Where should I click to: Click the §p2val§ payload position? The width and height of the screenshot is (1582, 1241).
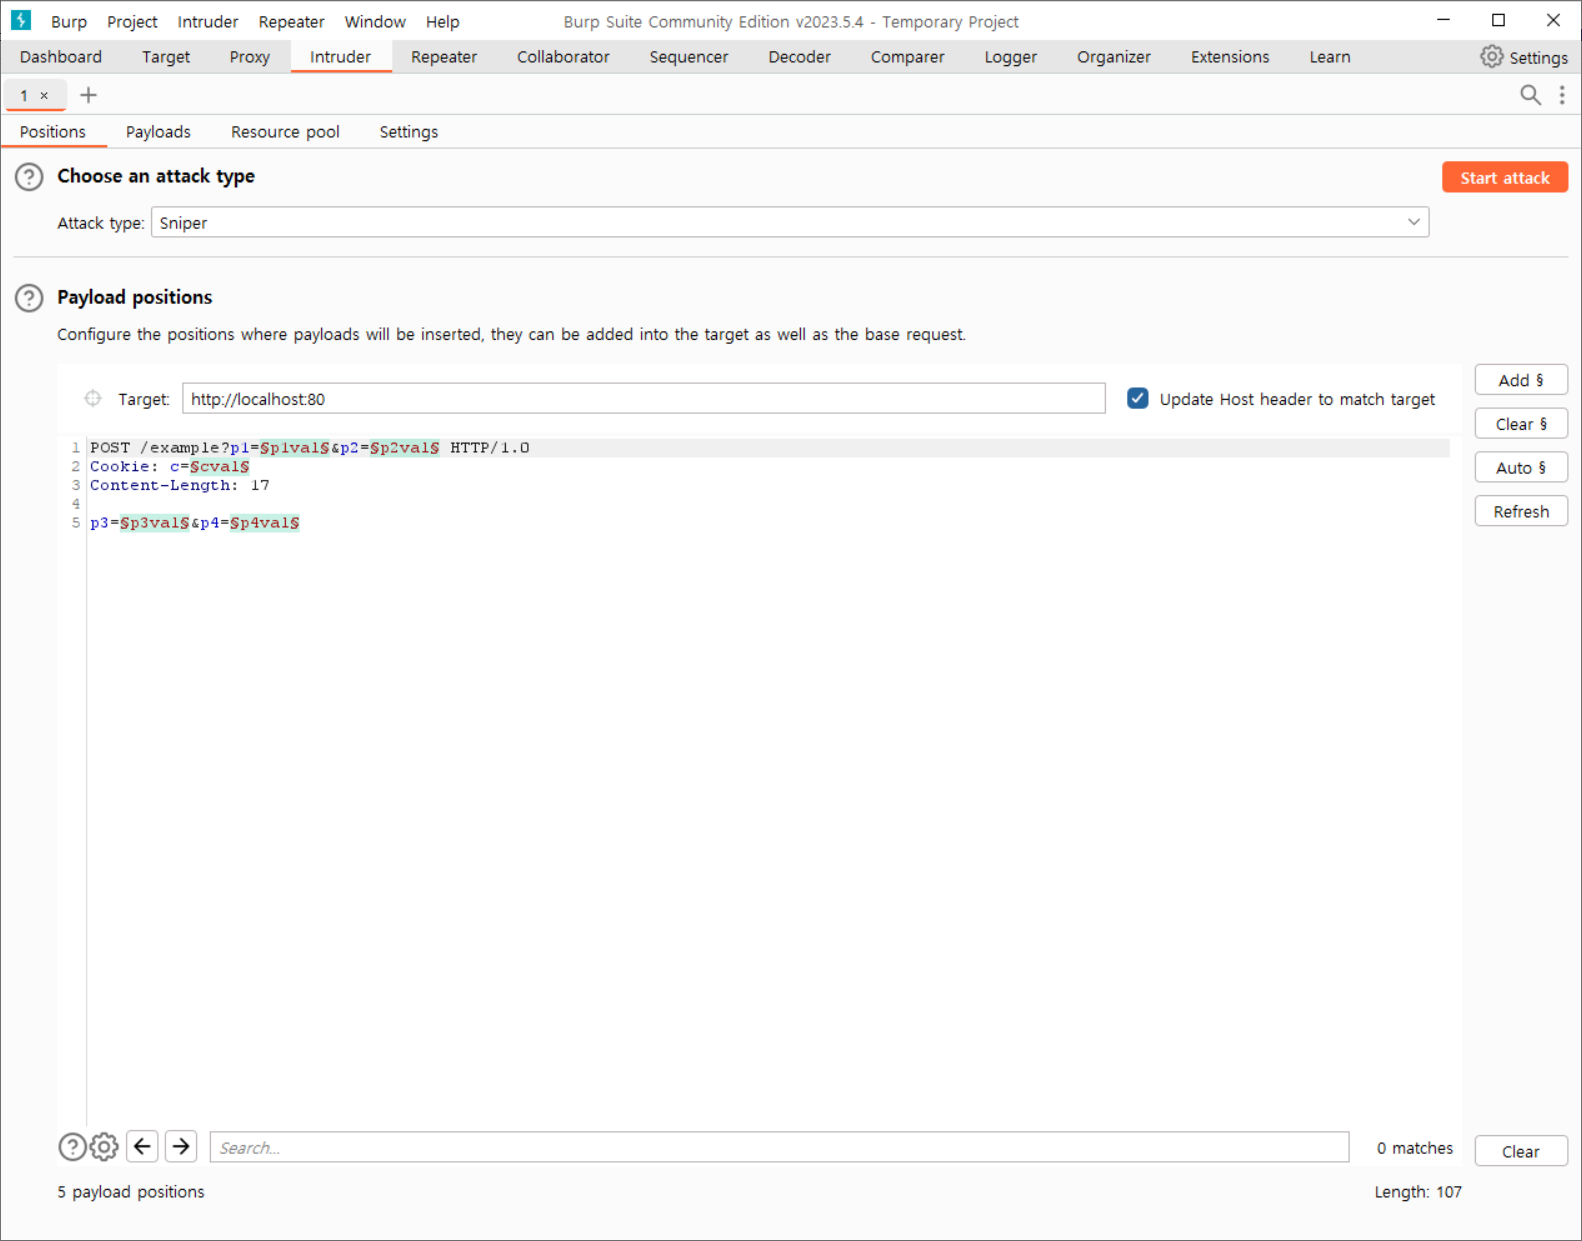(x=404, y=448)
